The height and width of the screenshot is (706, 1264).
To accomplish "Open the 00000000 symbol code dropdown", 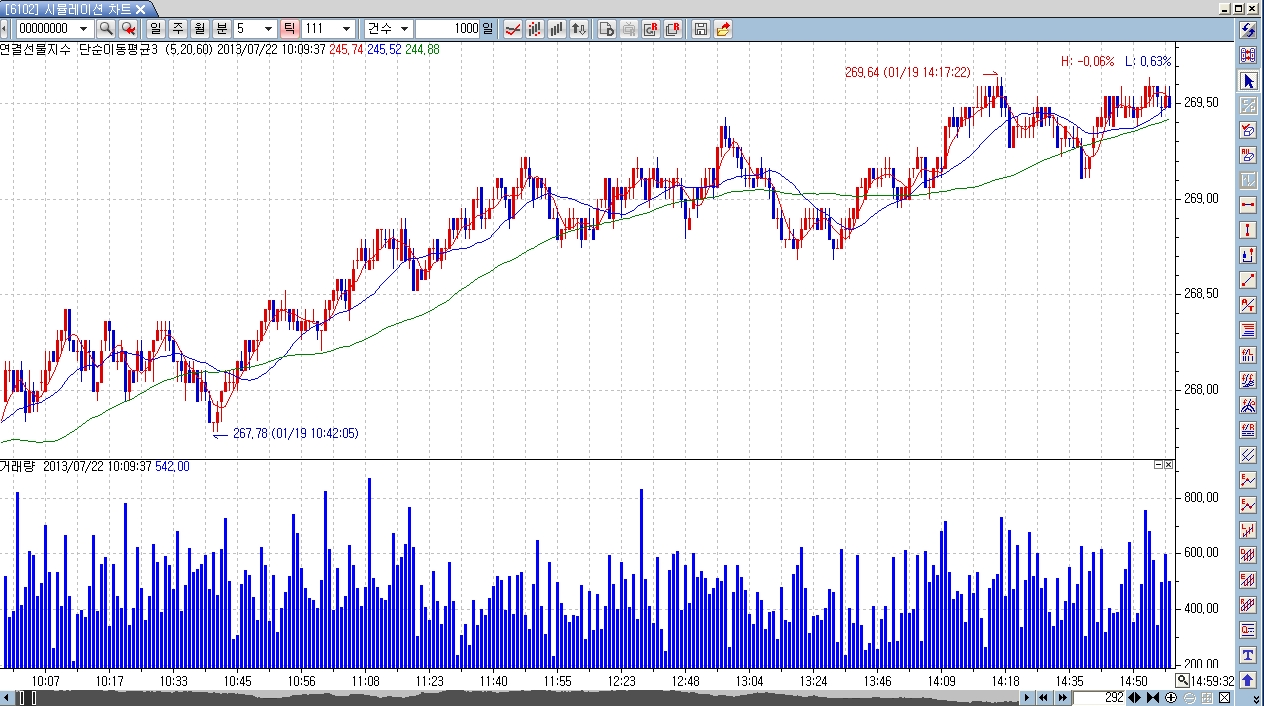I will [83, 29].
